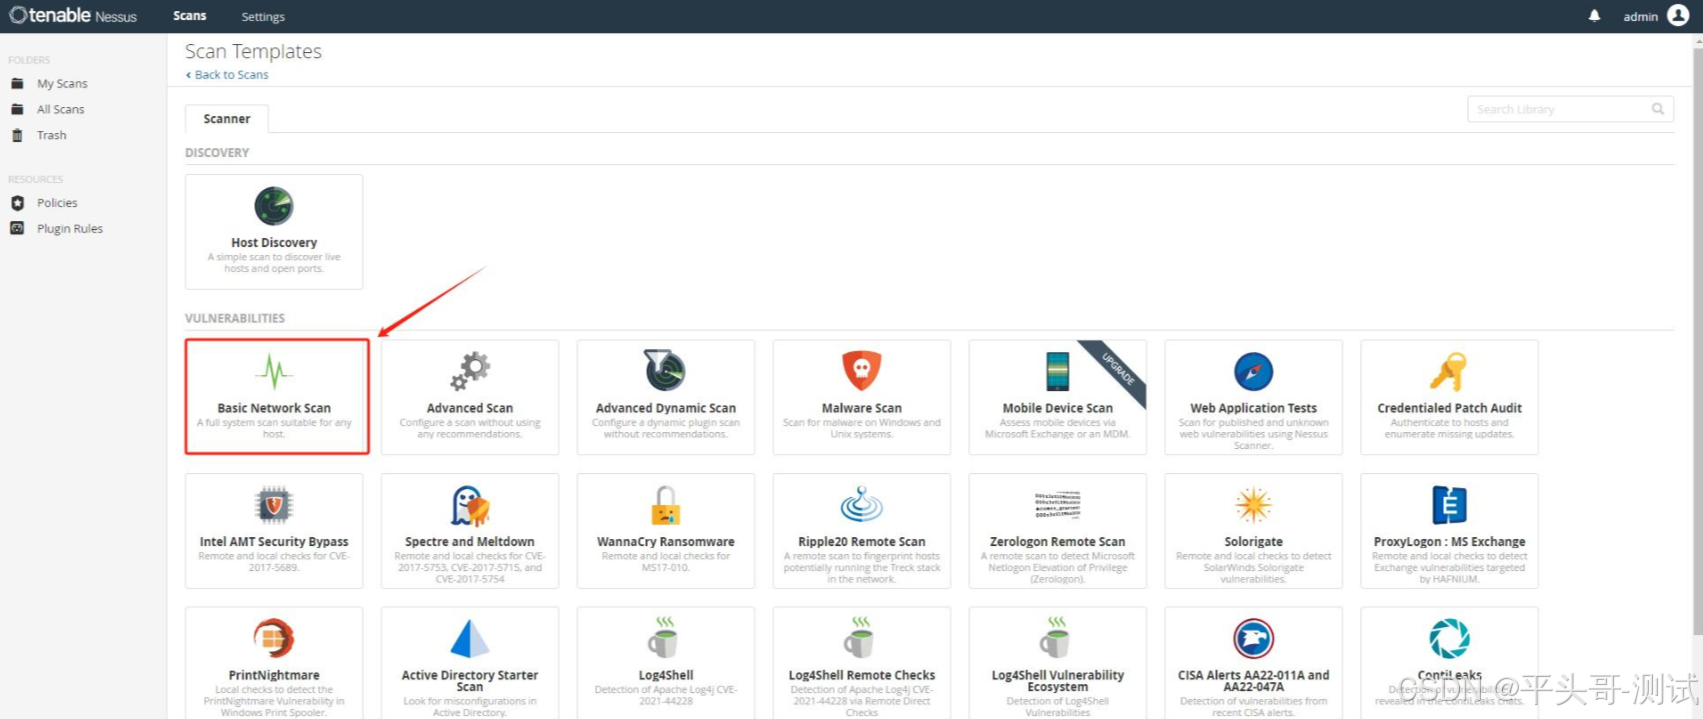Select the Credentialed Patch Audit keys icon
This screenshot has height=719, width=1703.
(1449, 372)
